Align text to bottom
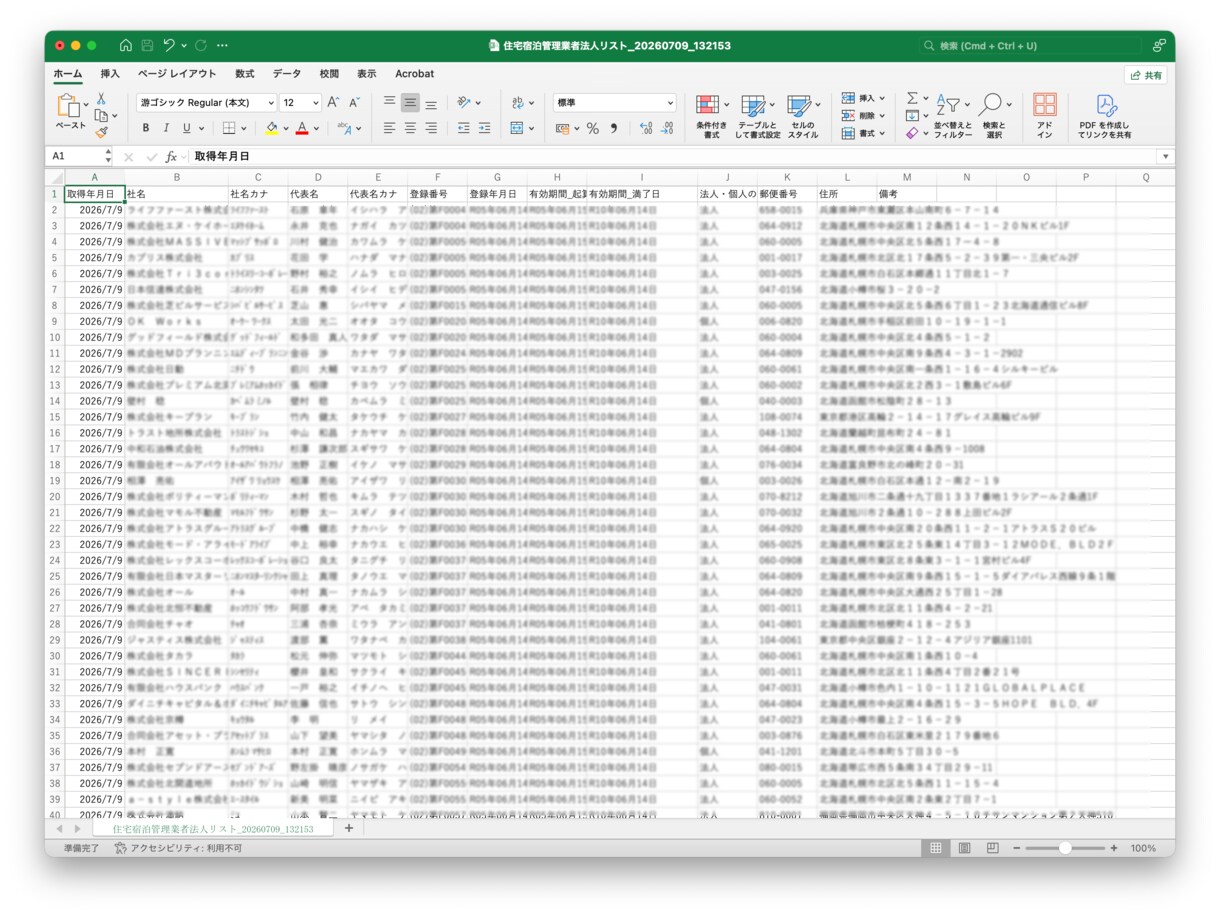 coord(431,103)
